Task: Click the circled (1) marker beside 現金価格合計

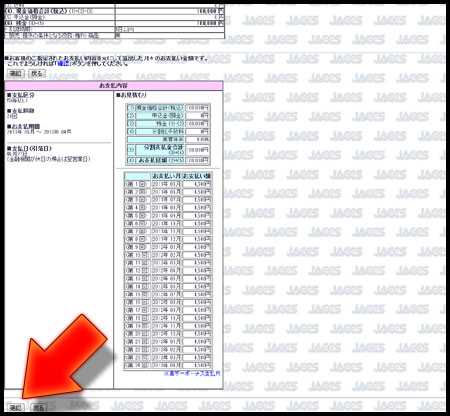Action: click(131, 108)
